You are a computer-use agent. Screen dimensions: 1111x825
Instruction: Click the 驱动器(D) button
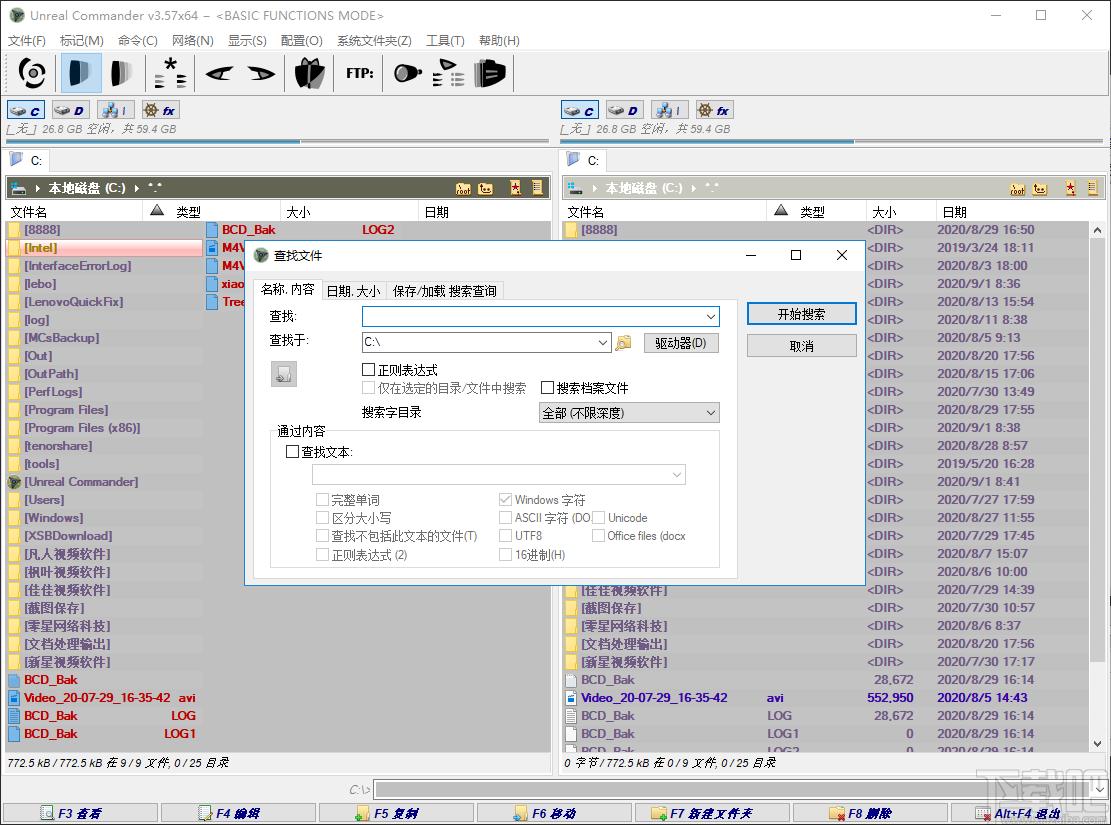681,343
